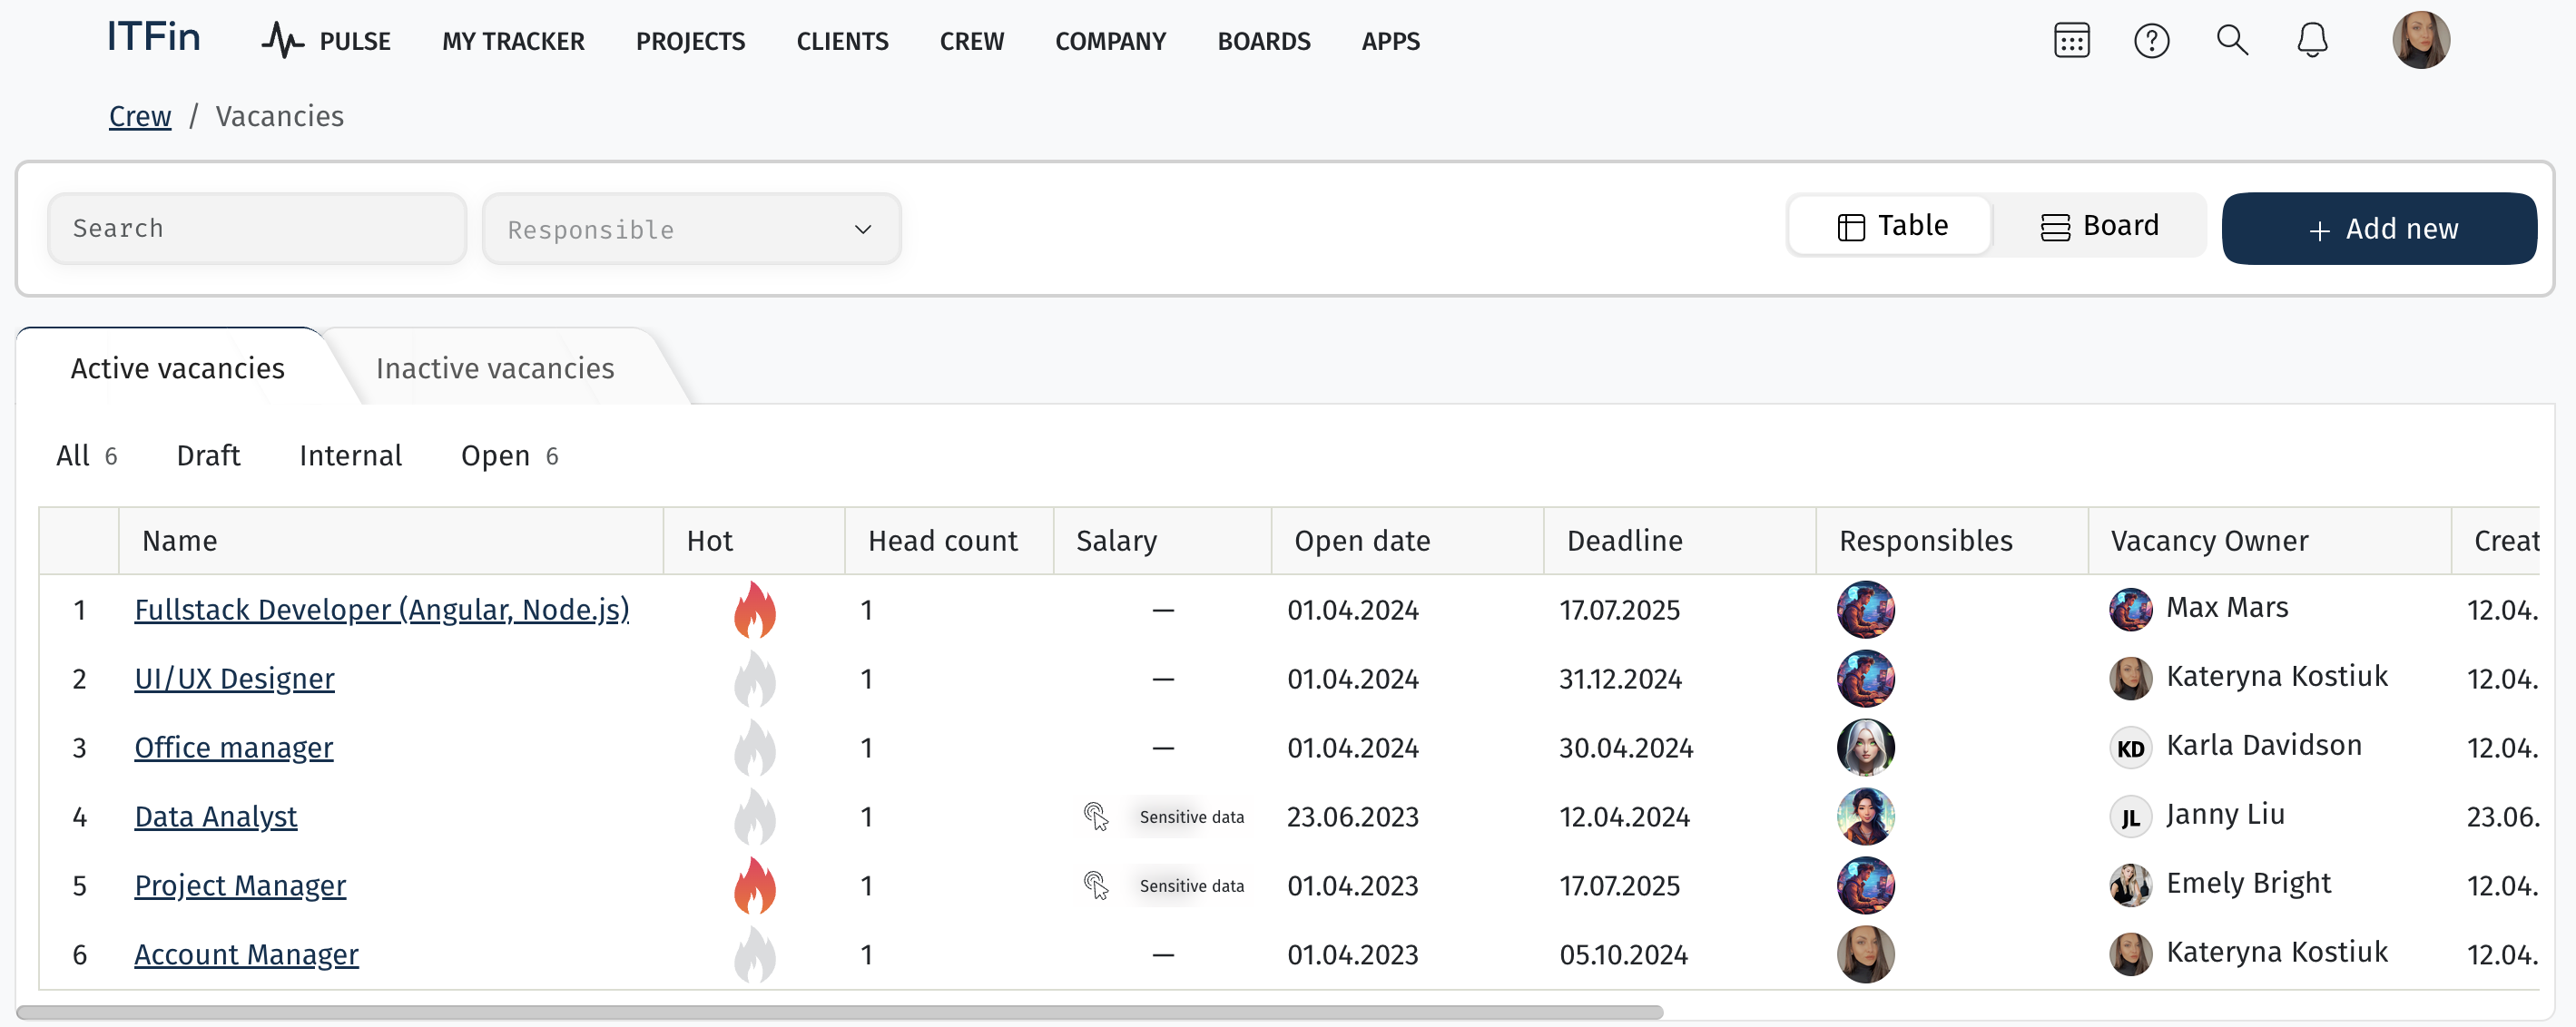Switch to Table view

coord(1891,226)
